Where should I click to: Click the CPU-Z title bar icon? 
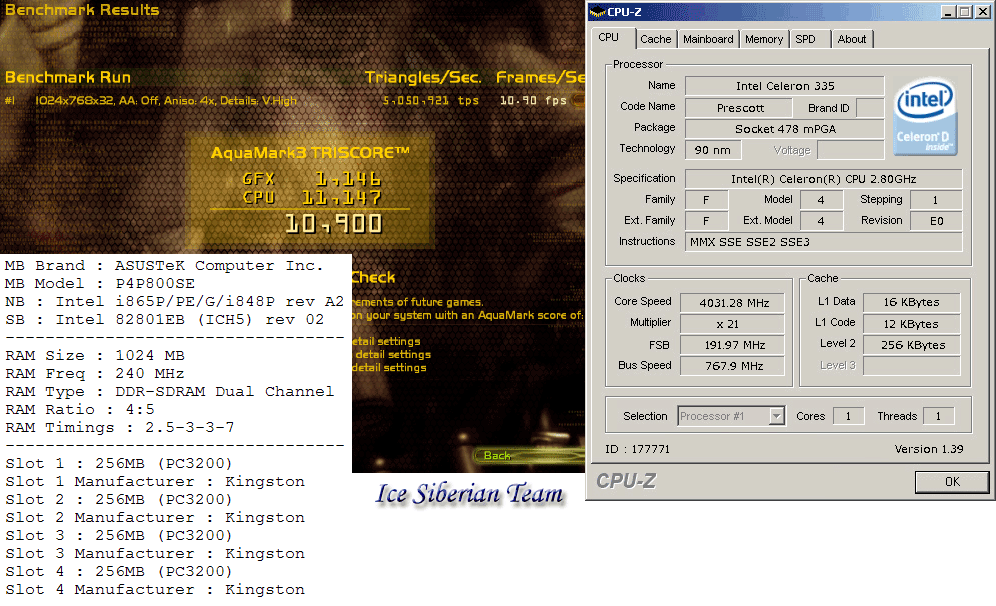pos(597,11)
